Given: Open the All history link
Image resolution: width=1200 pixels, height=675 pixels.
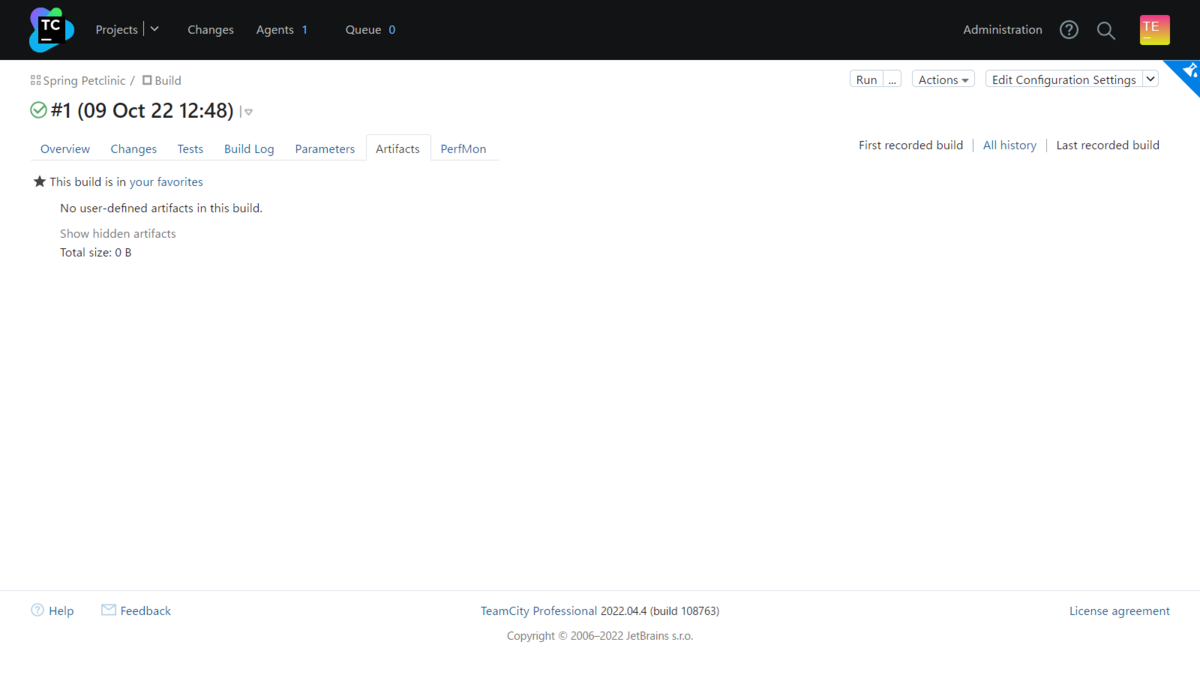Looking at the screenshot, I should (x=1009, y=145).
